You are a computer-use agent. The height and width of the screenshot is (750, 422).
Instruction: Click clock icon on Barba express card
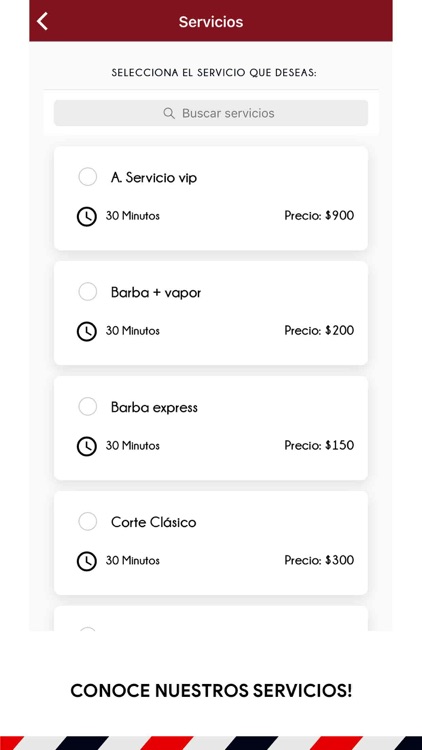87,446
